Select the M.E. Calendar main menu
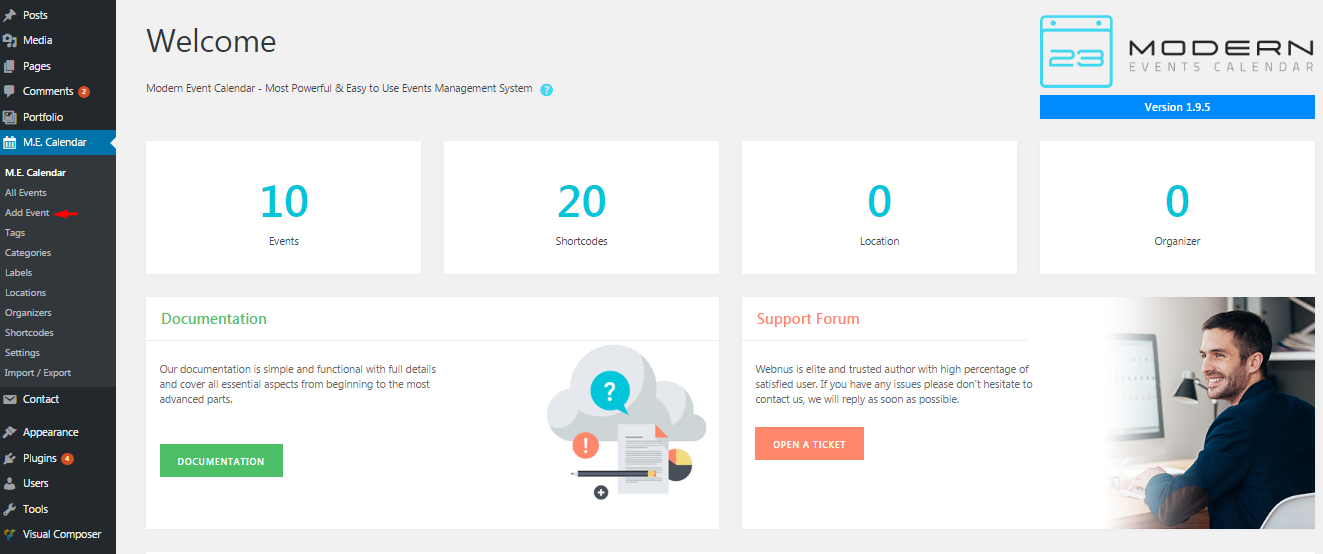This screenshot has width=1323, height=554. [58, 142]
